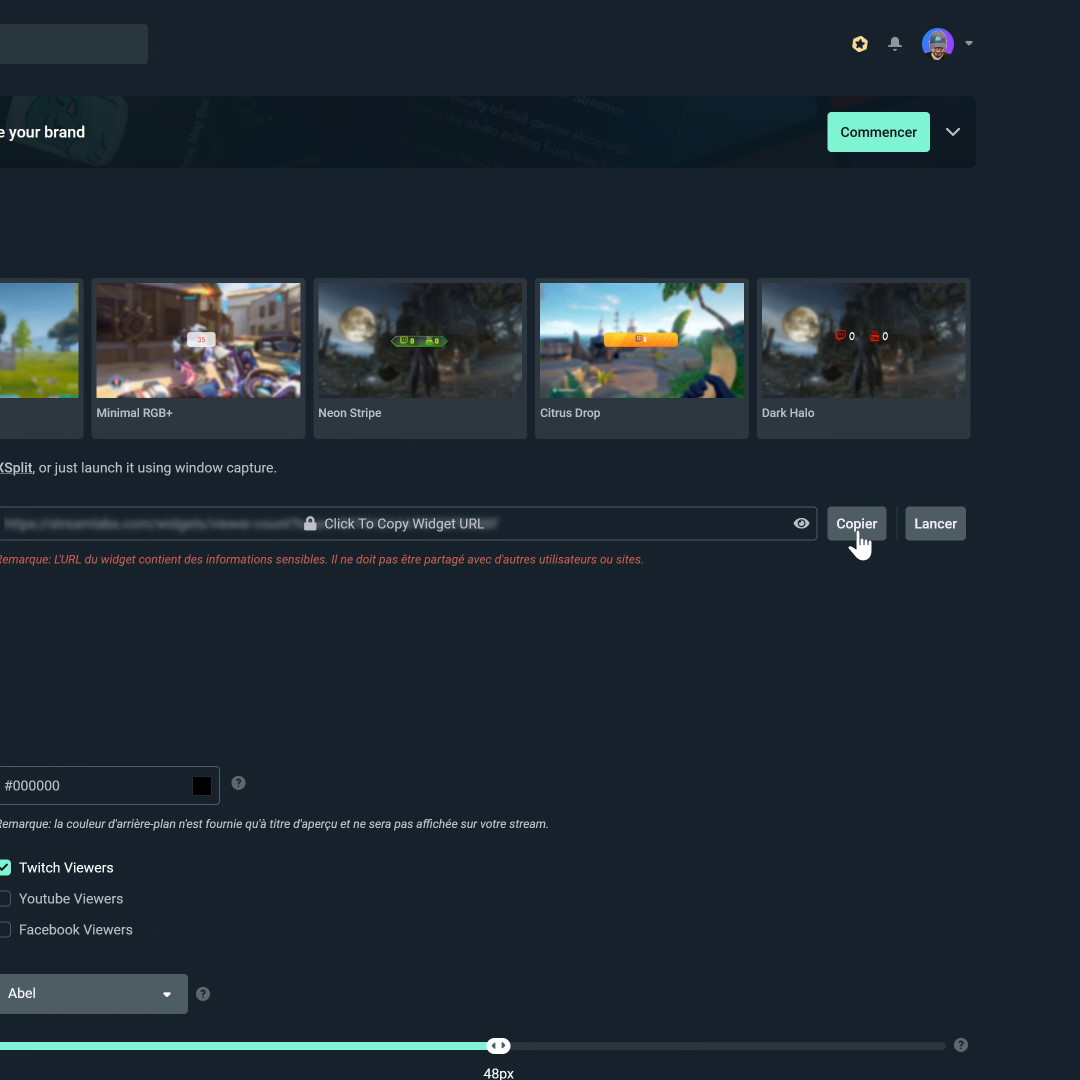
Task: Click the user profile avatar
Action: 937,44
